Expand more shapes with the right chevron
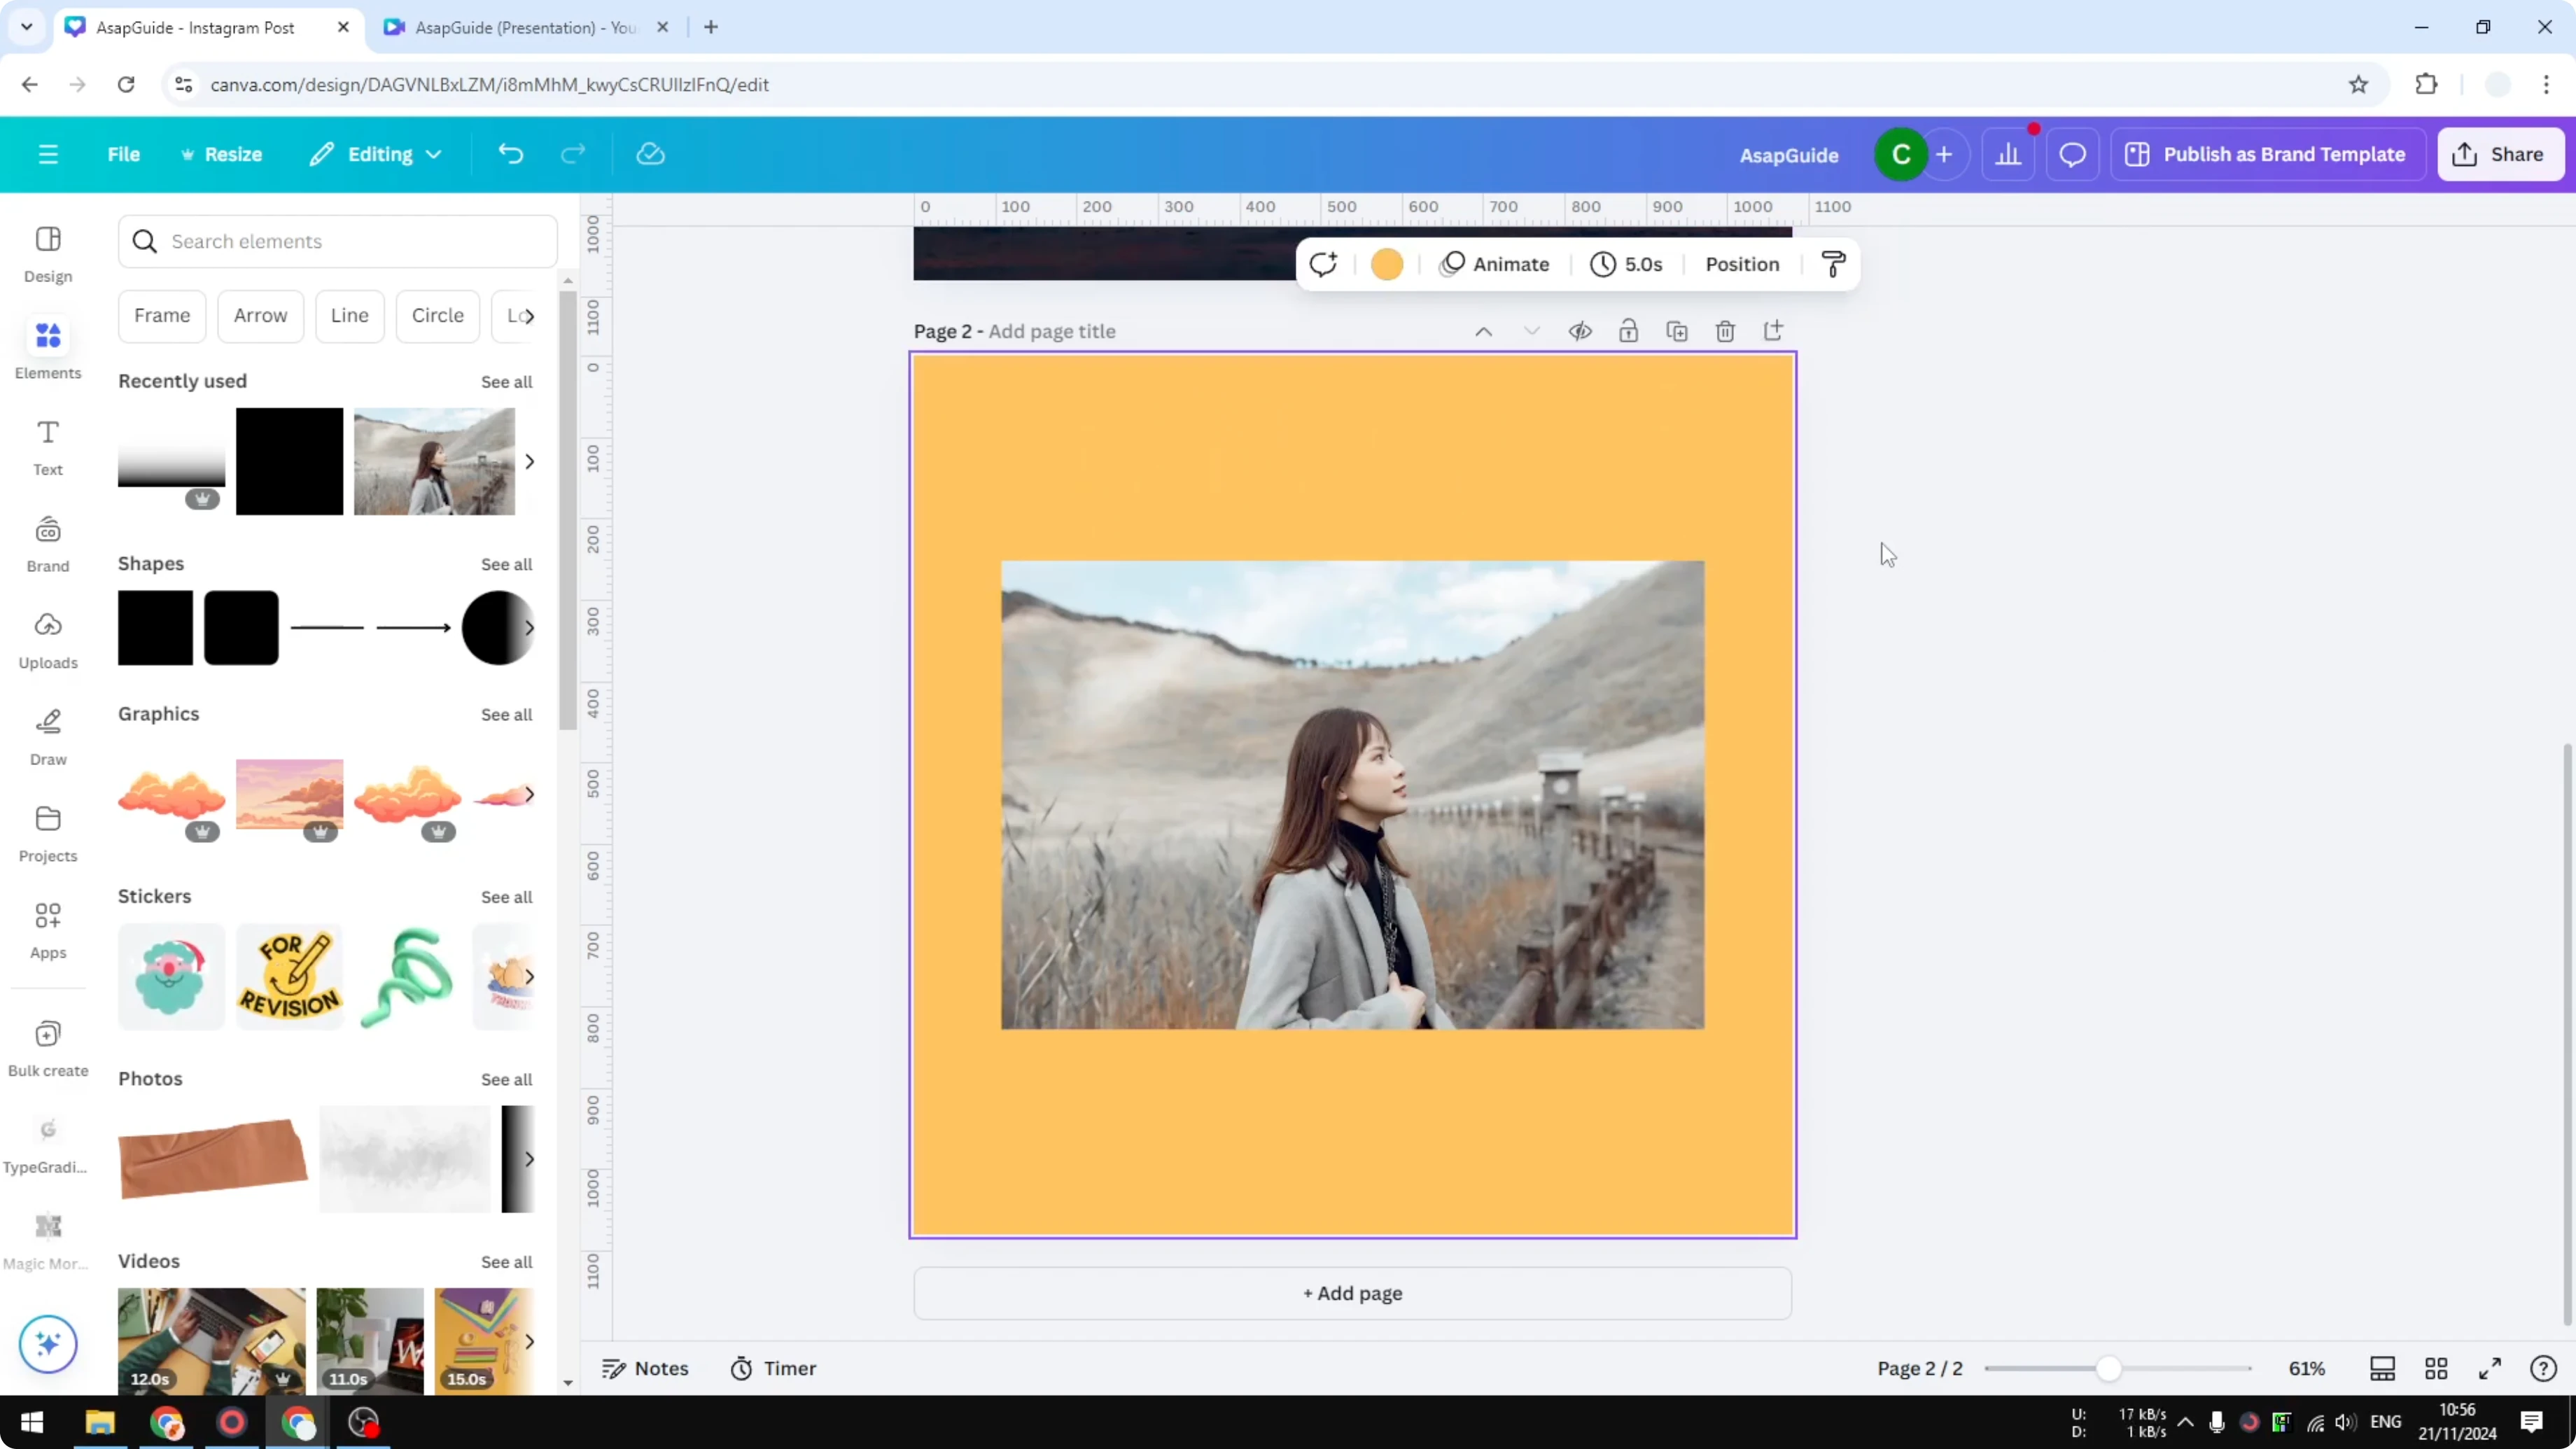The image size is (2576, 1449). (x=529, y=628)
